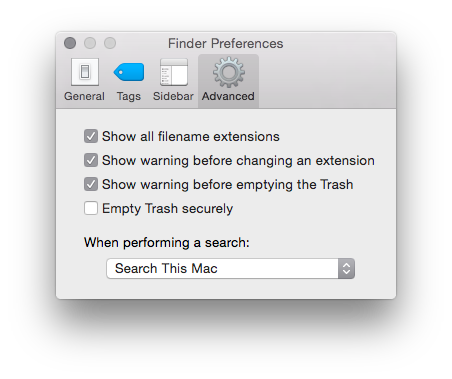Switch to the General tab label

(84, 96)
